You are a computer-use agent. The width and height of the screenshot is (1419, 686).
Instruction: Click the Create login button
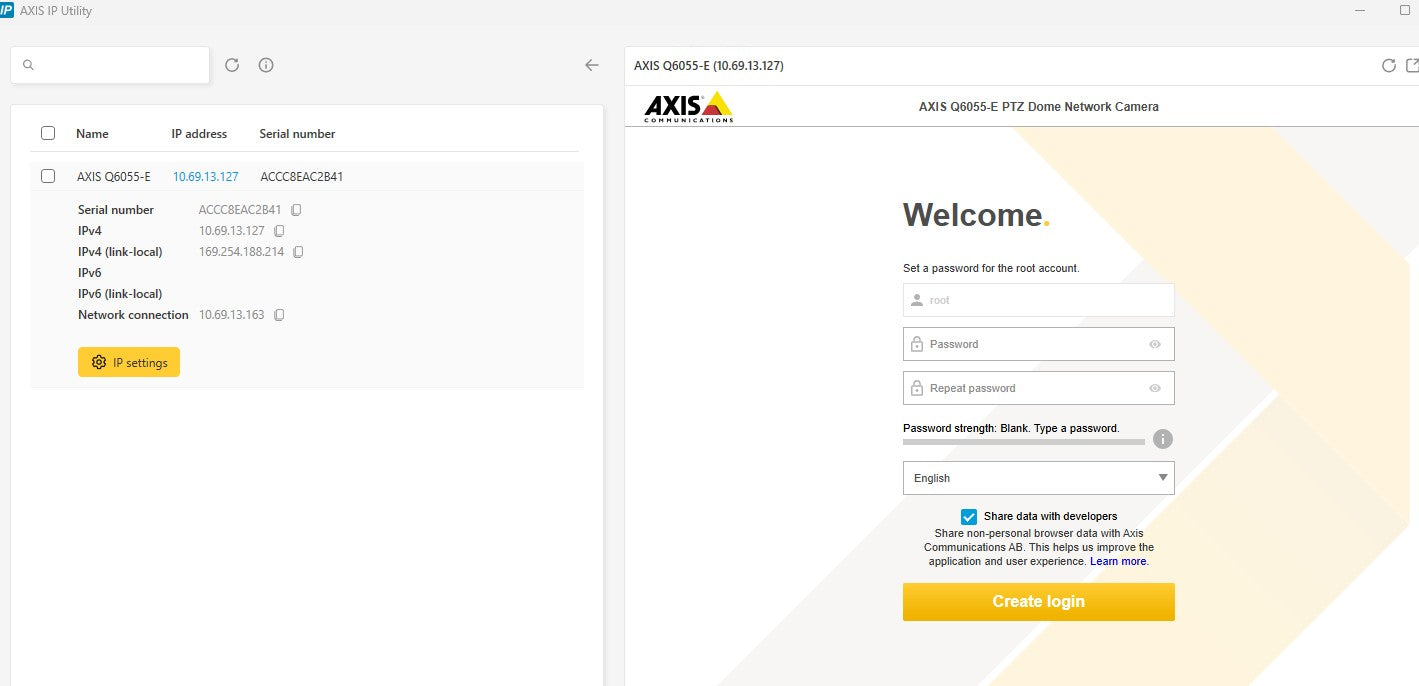[x=1038, y=602]
